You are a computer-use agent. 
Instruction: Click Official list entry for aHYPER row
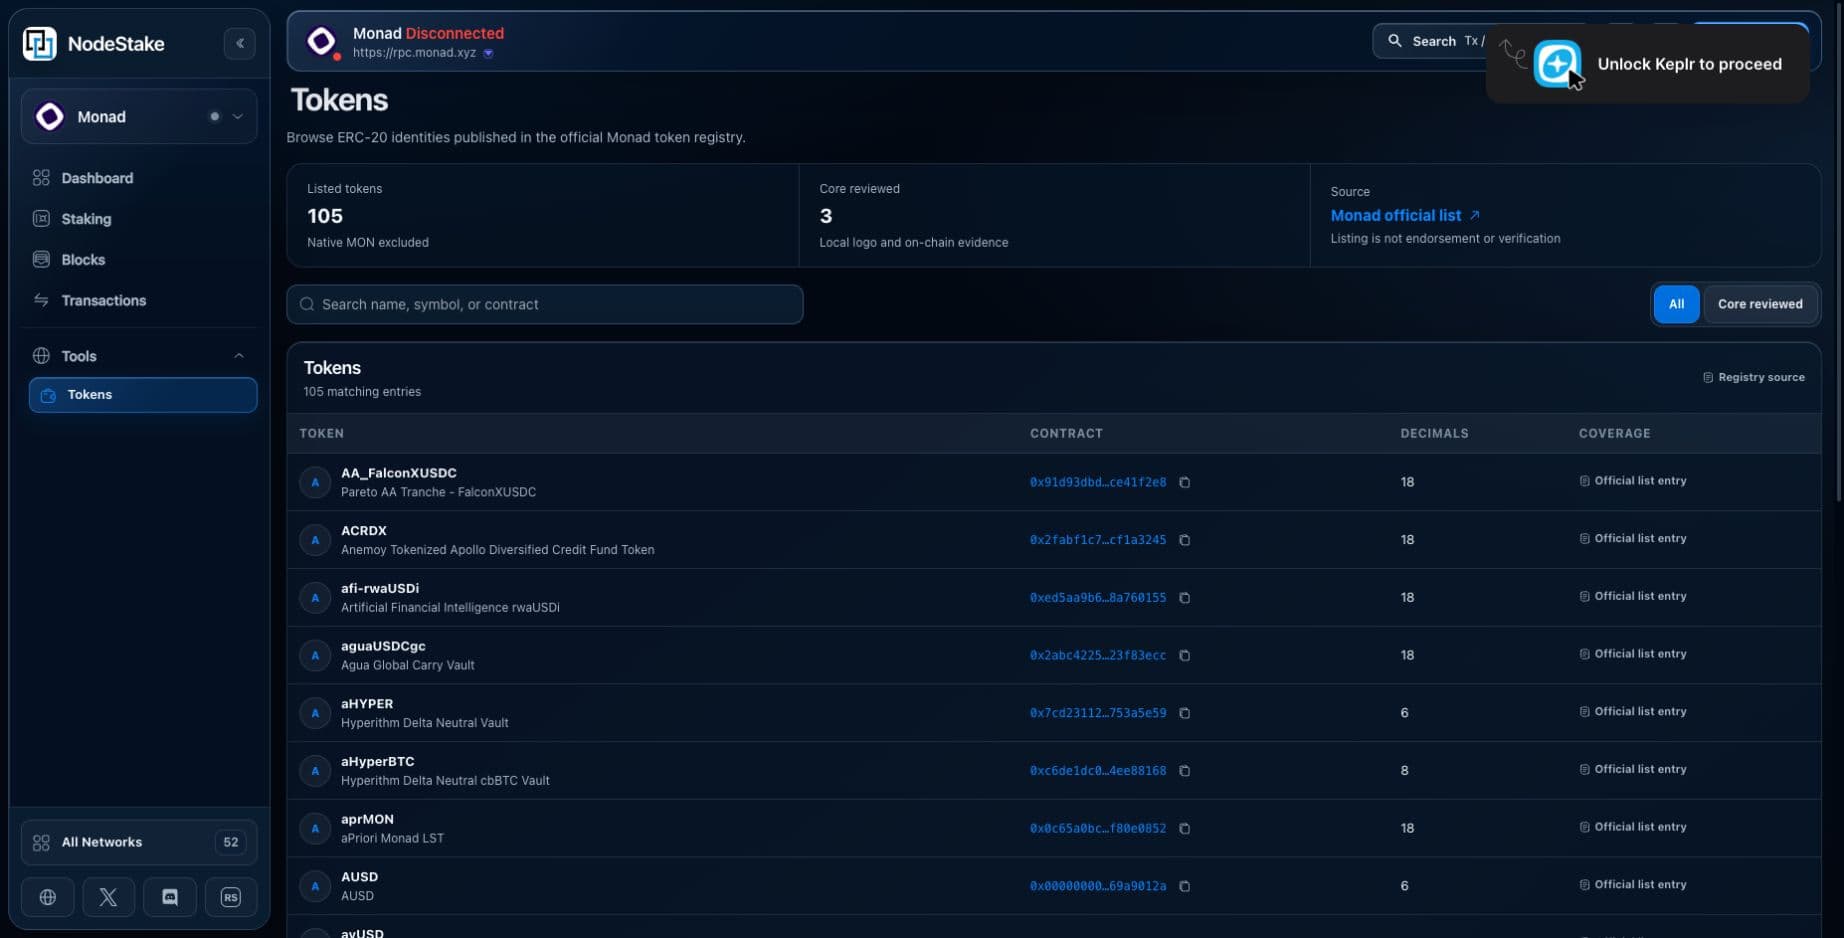tap(1633, 712)
